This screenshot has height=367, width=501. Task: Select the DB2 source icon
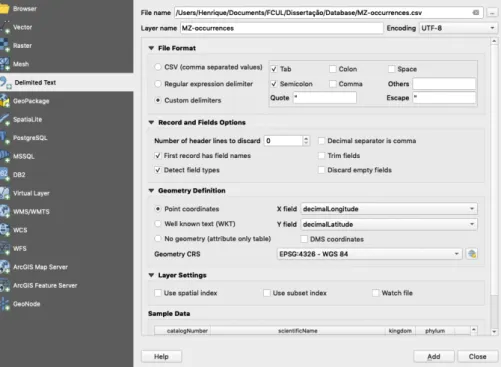tap(5, 175)
